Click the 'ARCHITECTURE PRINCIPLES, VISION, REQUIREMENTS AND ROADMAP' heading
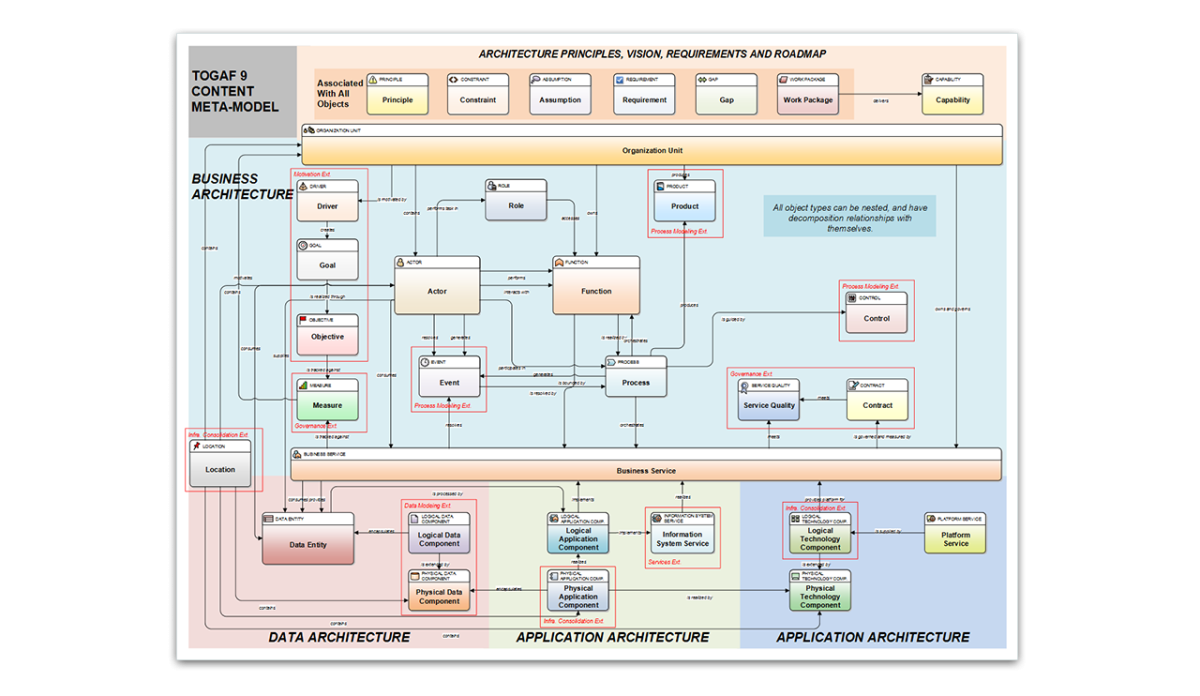The image size is (1200, 696). 652,54
